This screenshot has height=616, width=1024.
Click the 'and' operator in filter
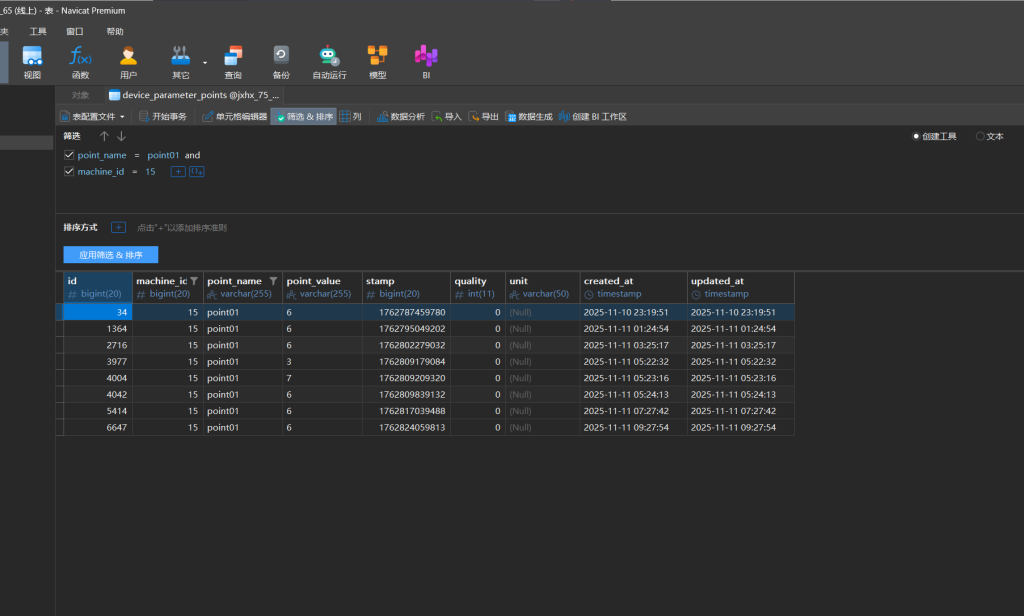coord(192,155)
